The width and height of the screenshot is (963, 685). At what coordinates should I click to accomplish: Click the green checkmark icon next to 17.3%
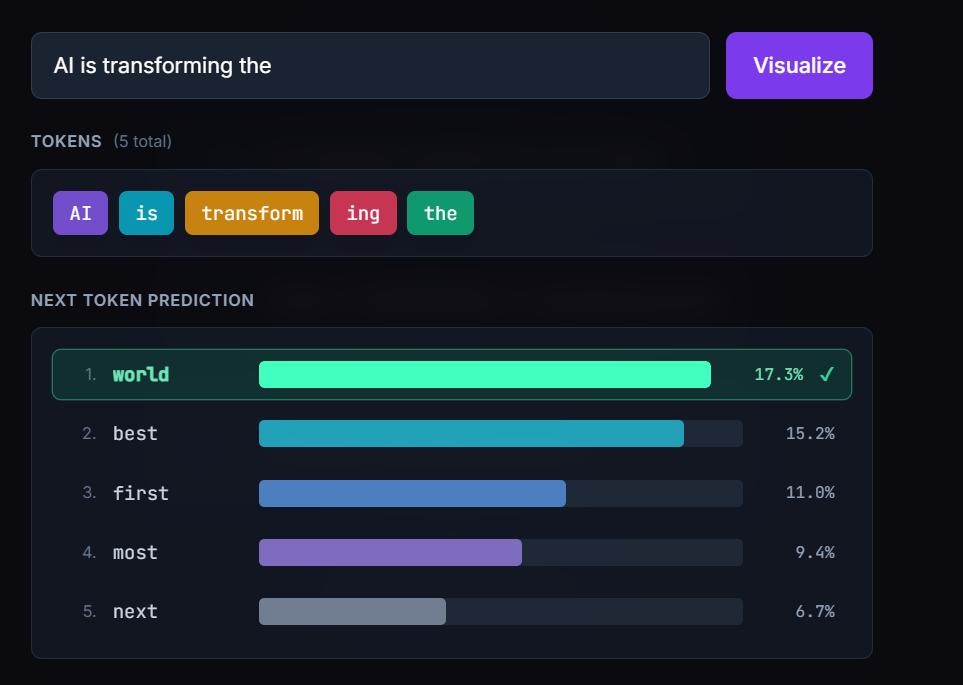(x=827, y=374)
